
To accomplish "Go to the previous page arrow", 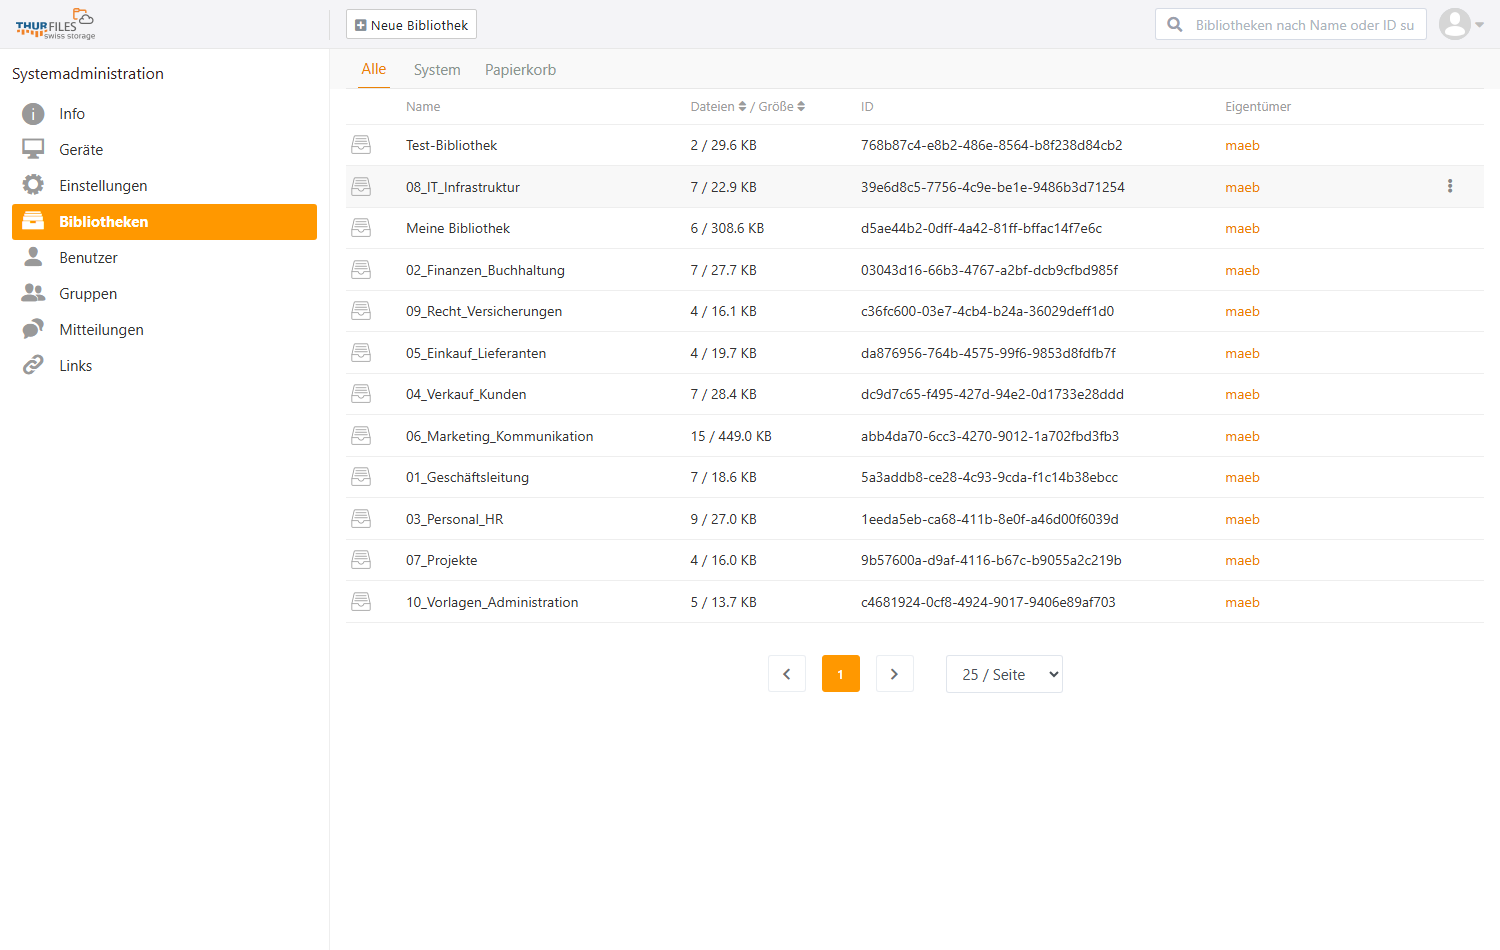I will (x=787, y=674).
